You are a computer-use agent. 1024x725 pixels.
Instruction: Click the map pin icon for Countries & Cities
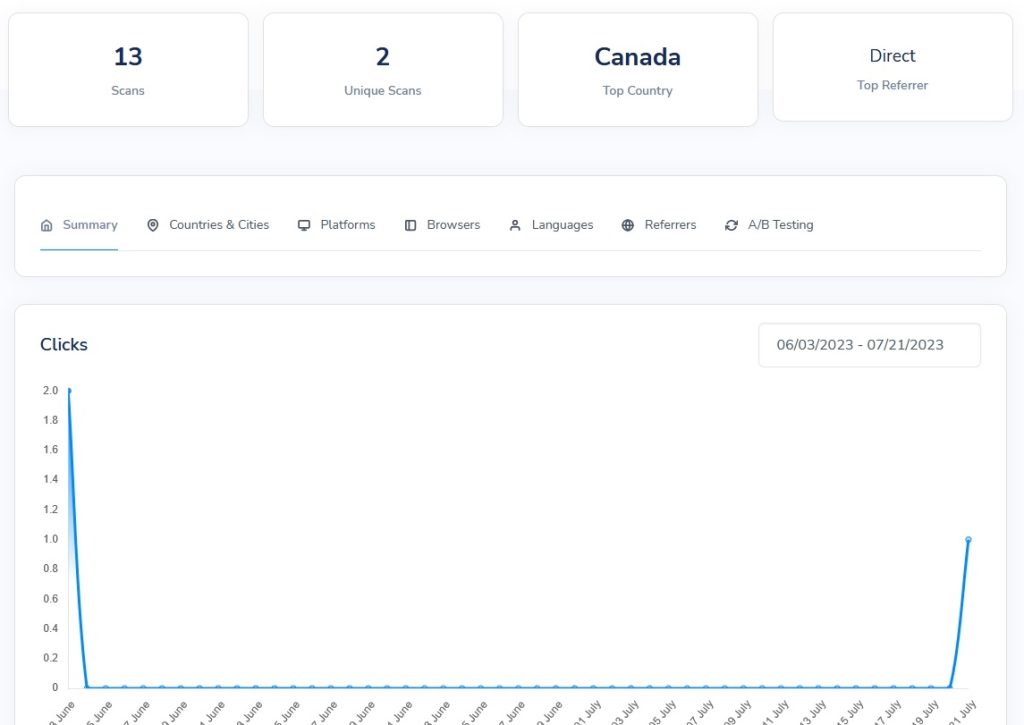pyautogui.click(x=153, y=225)
